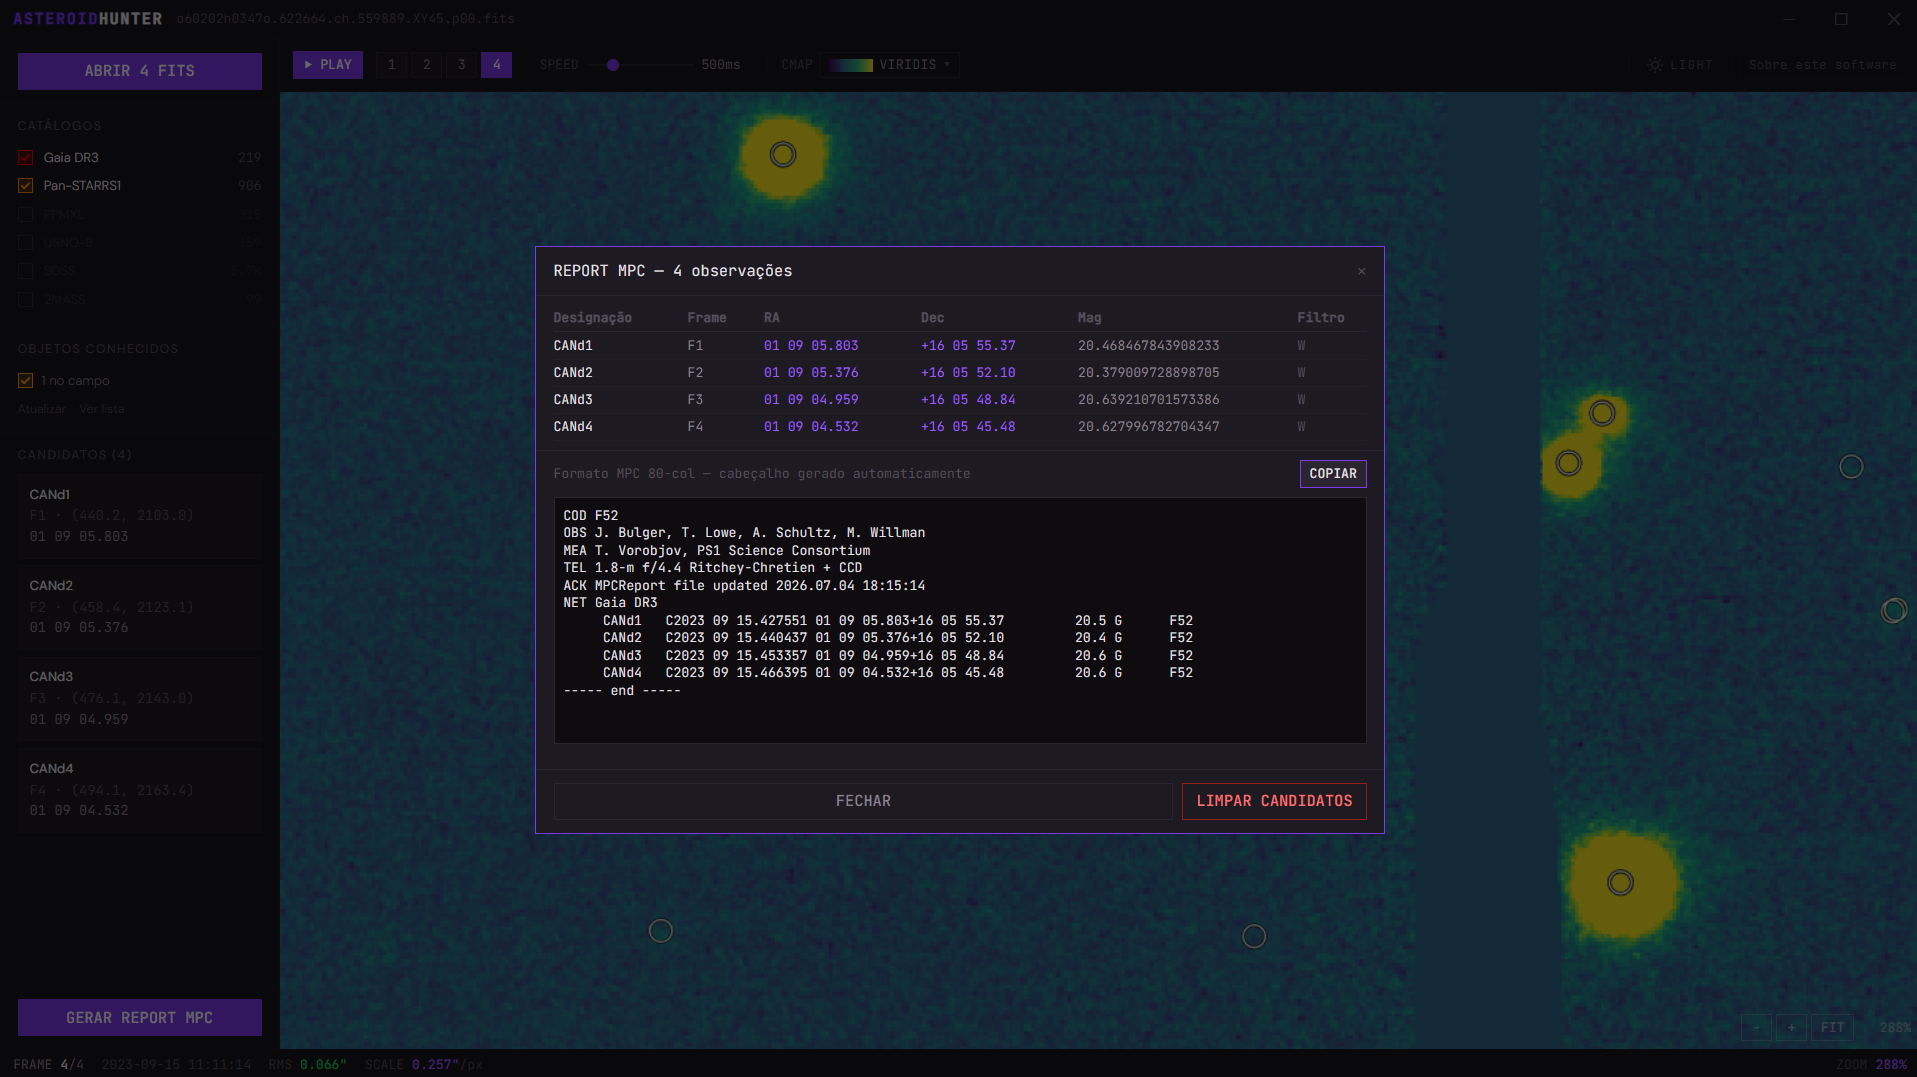Toggle known objects '1 no campo' checkbox

(x=26, y=381)
